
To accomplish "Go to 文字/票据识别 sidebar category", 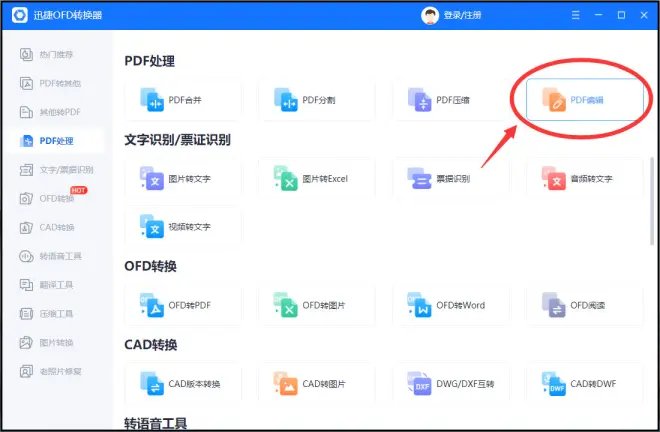I will tap(56, 170).
